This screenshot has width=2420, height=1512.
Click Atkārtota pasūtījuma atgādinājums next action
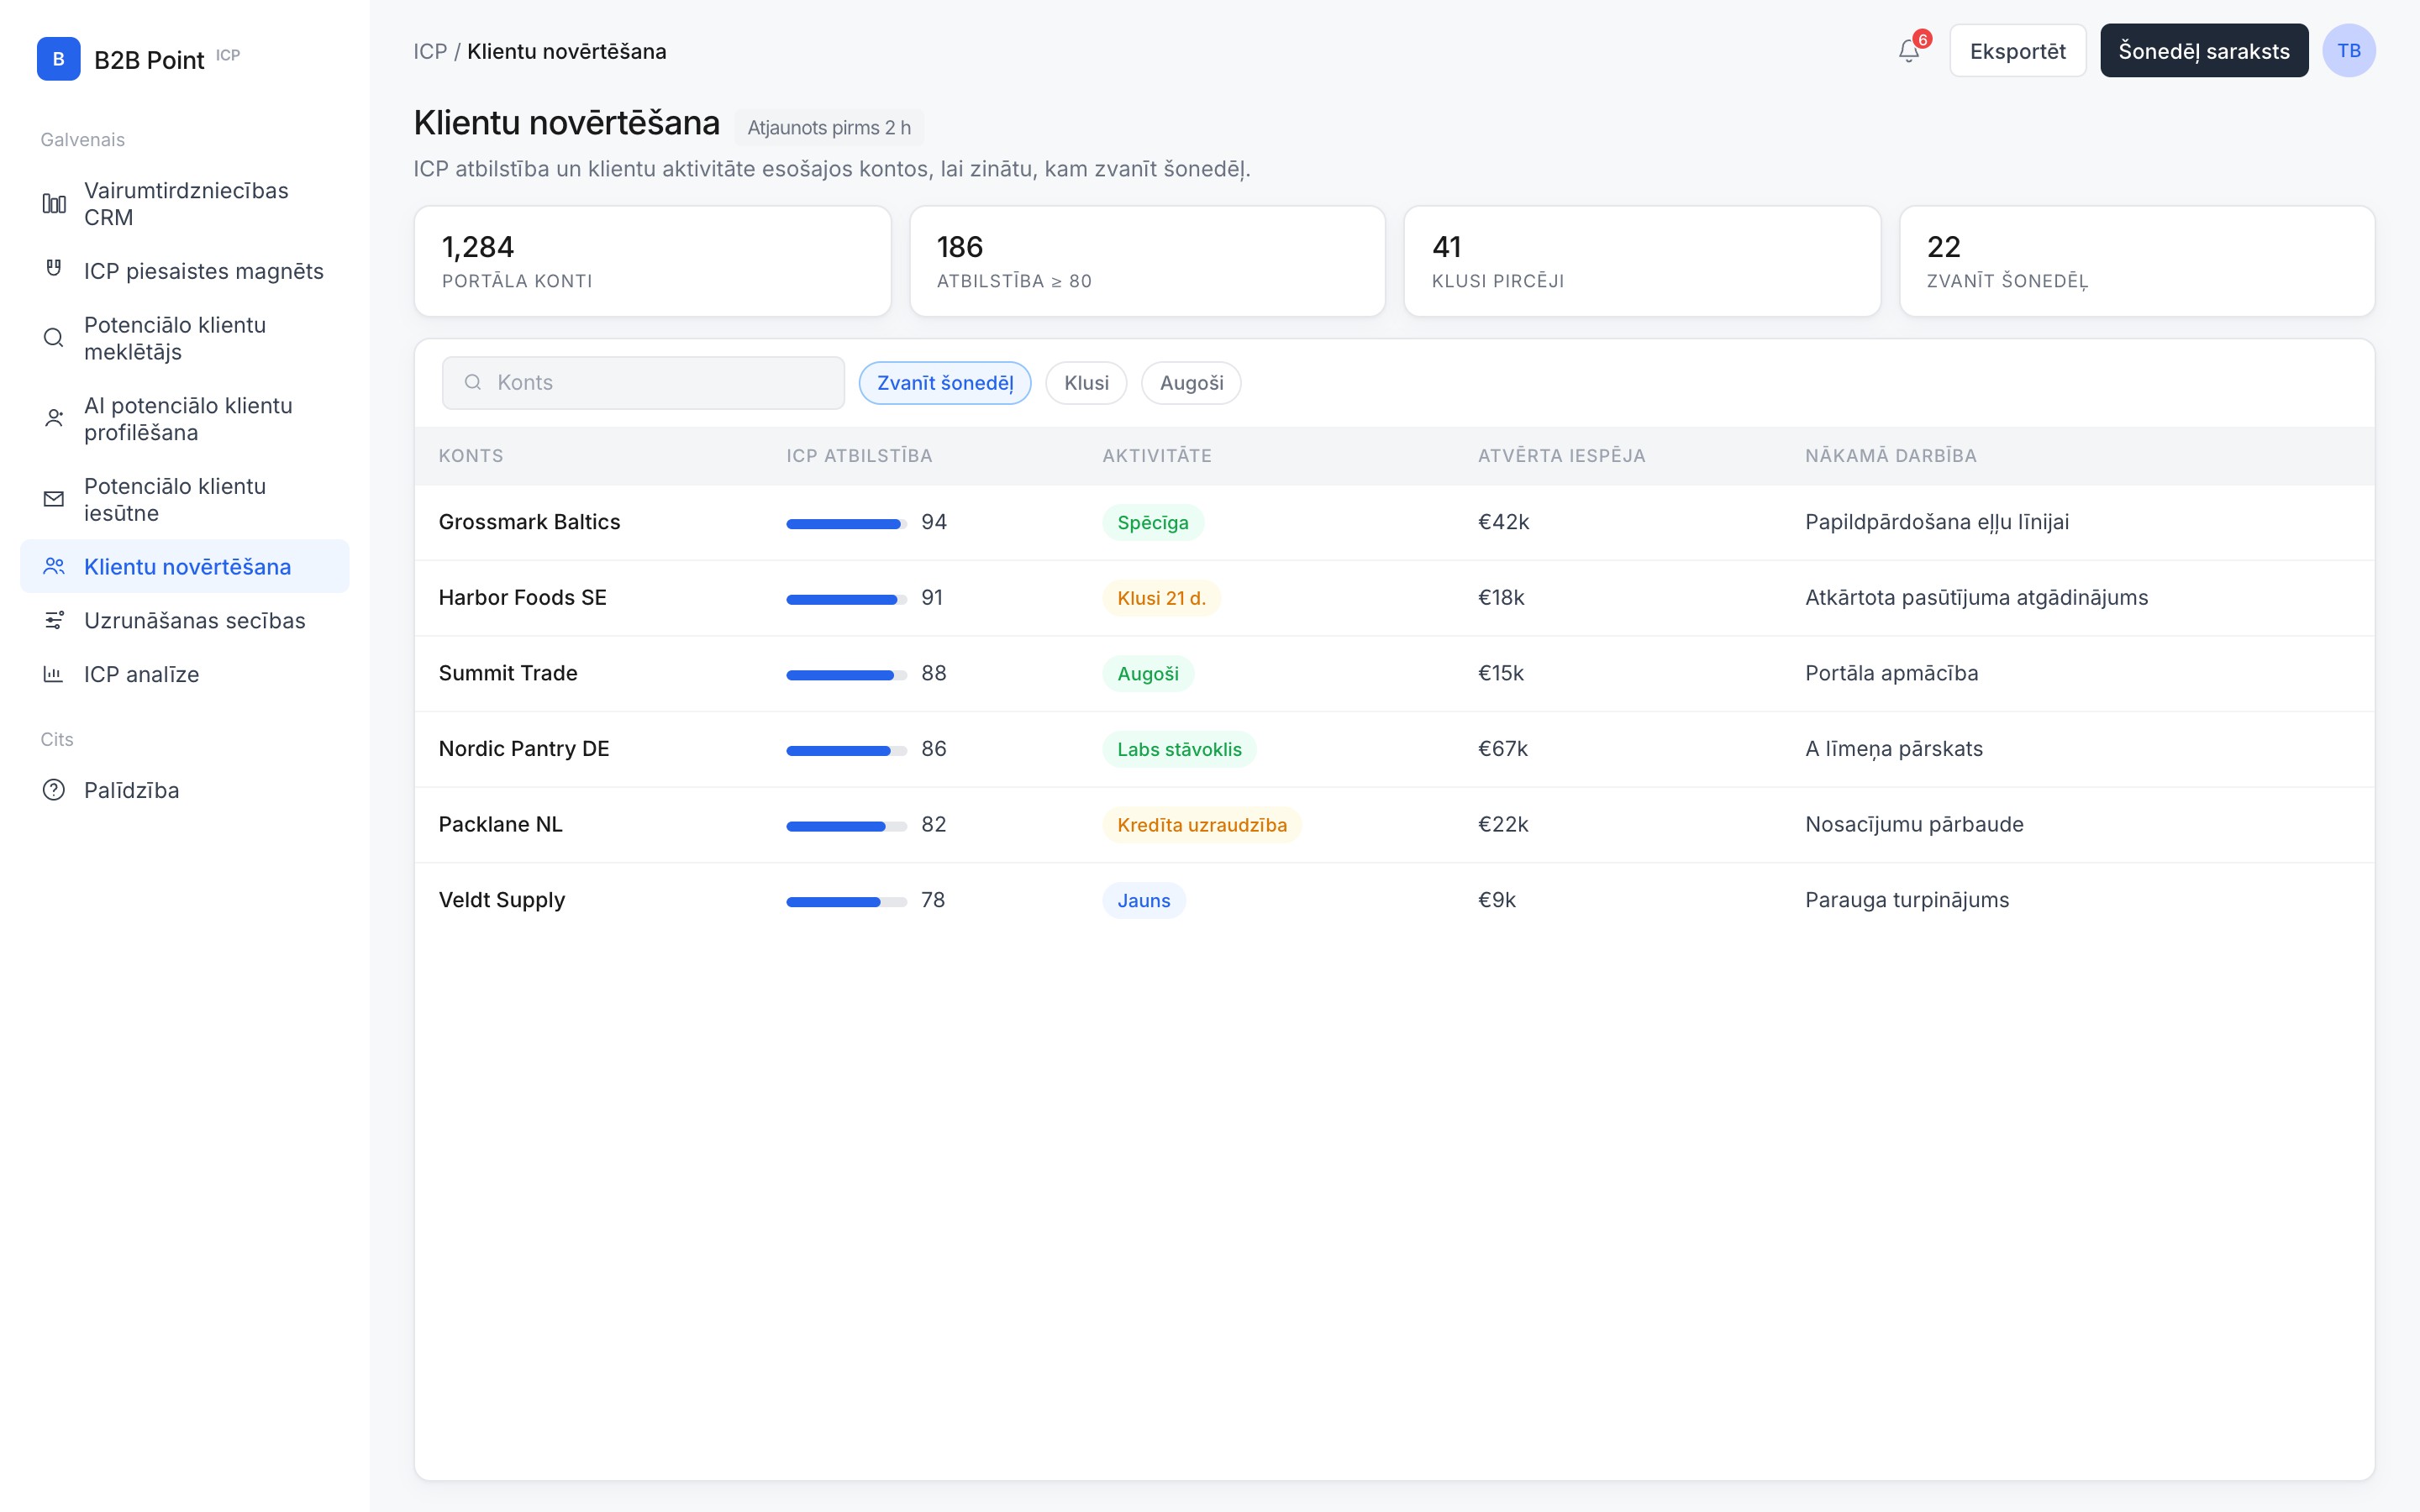[1976, 598]
